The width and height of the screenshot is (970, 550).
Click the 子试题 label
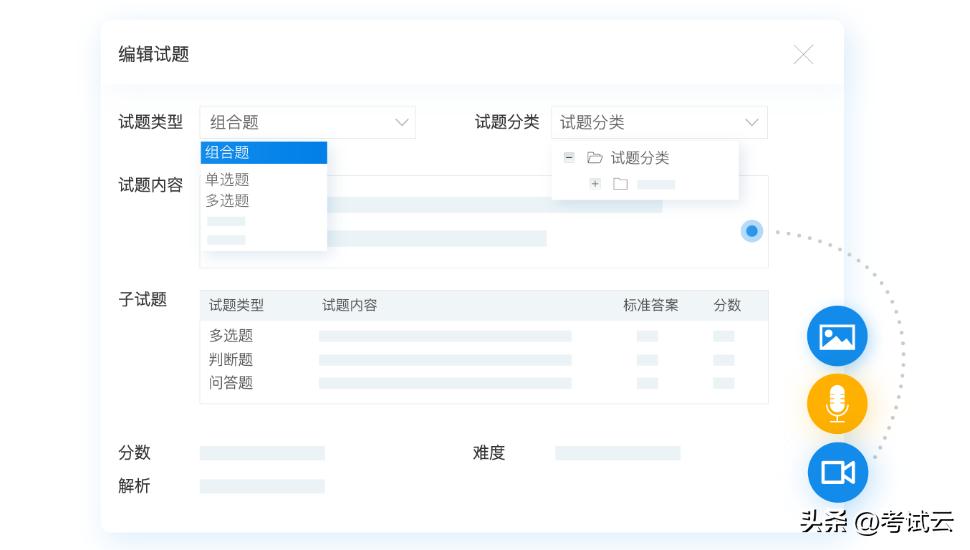click(x=143, y=299)
